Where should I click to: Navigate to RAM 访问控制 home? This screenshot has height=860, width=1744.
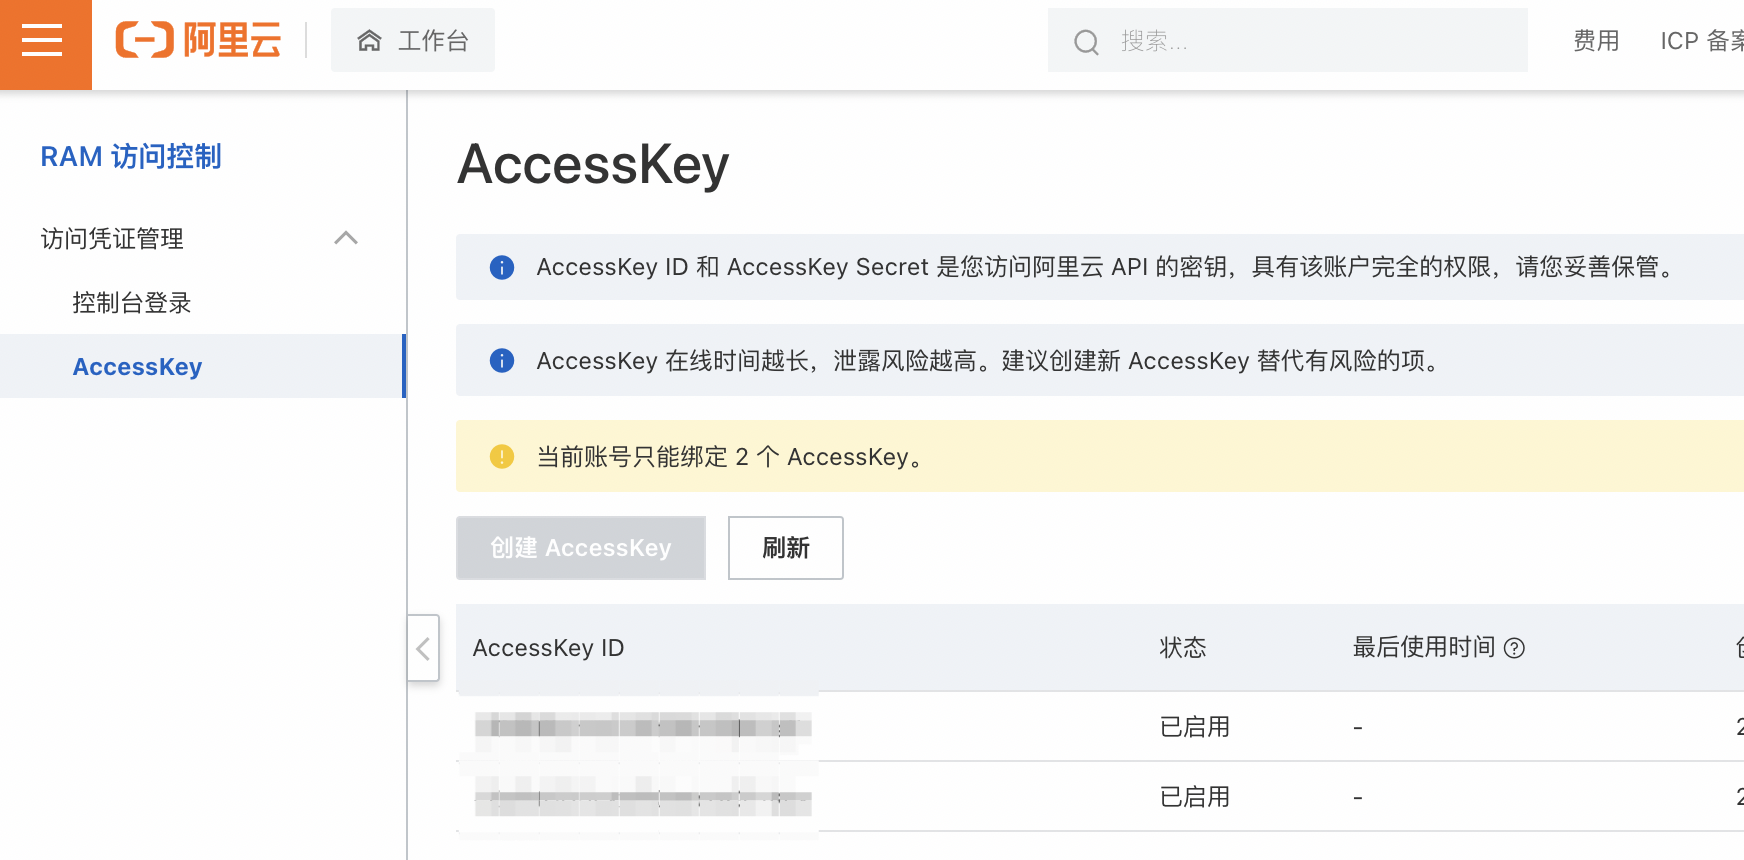pos(131,156)
